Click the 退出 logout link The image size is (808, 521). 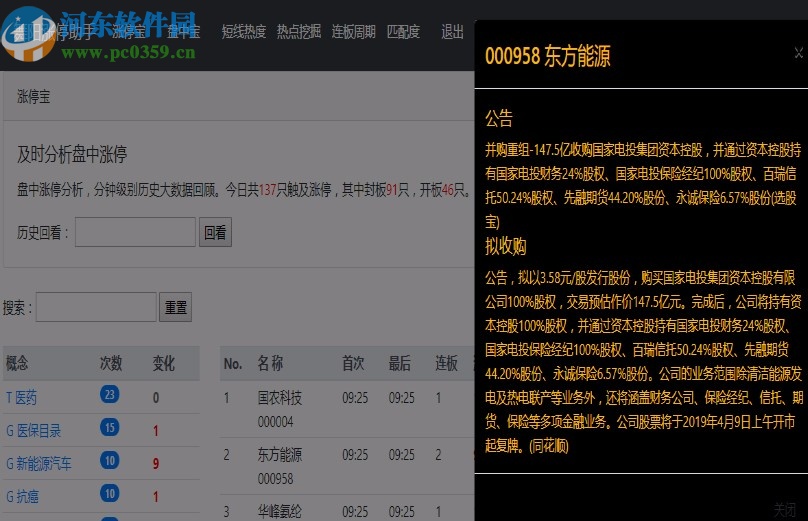coord(452,32)
